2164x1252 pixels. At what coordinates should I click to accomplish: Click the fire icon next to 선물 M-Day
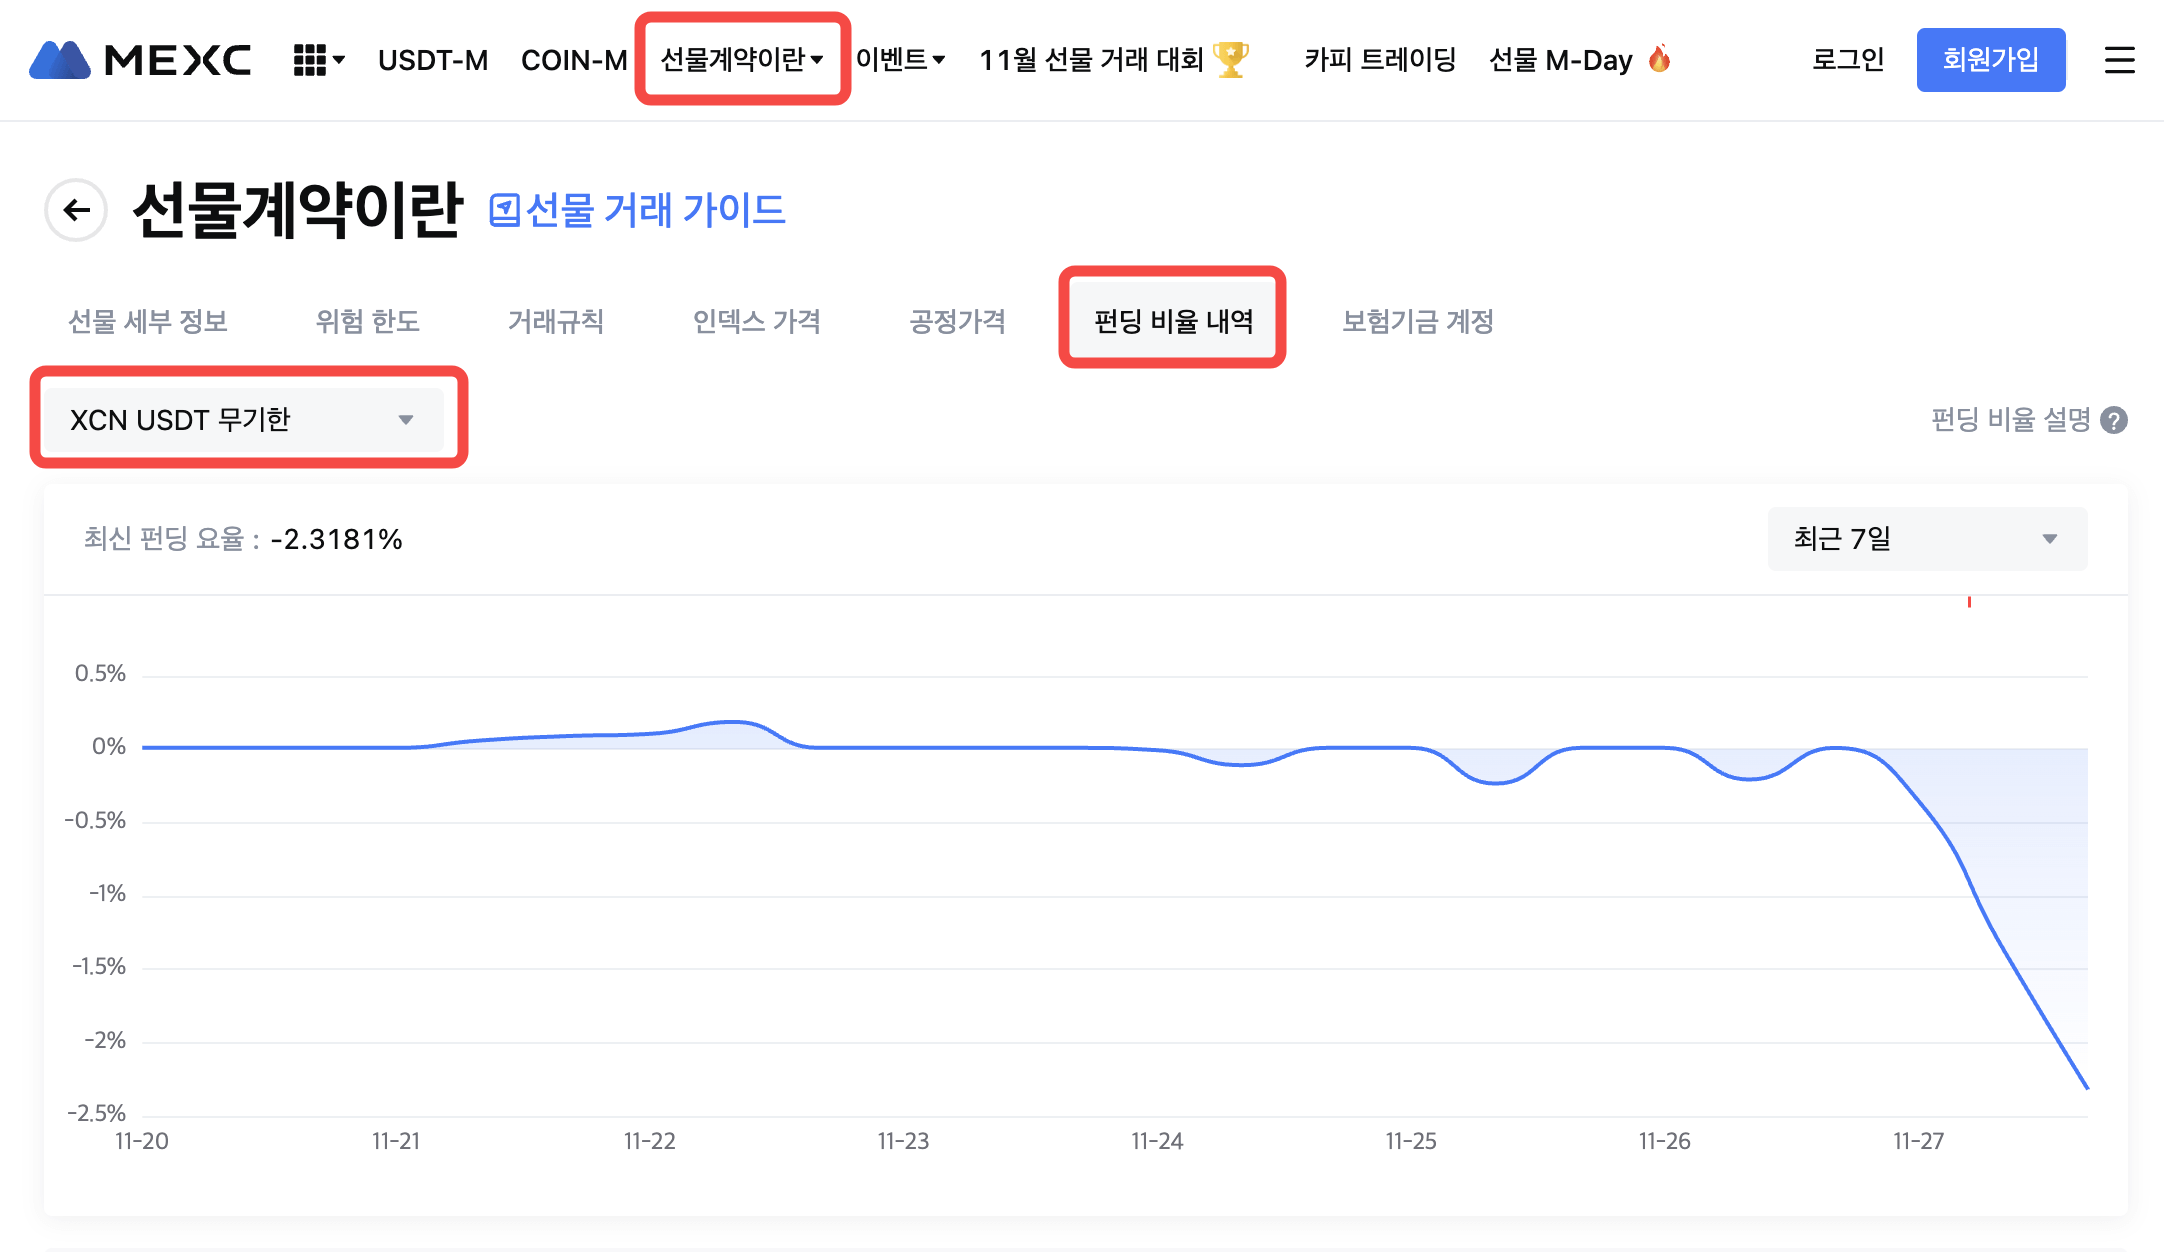1659,59
